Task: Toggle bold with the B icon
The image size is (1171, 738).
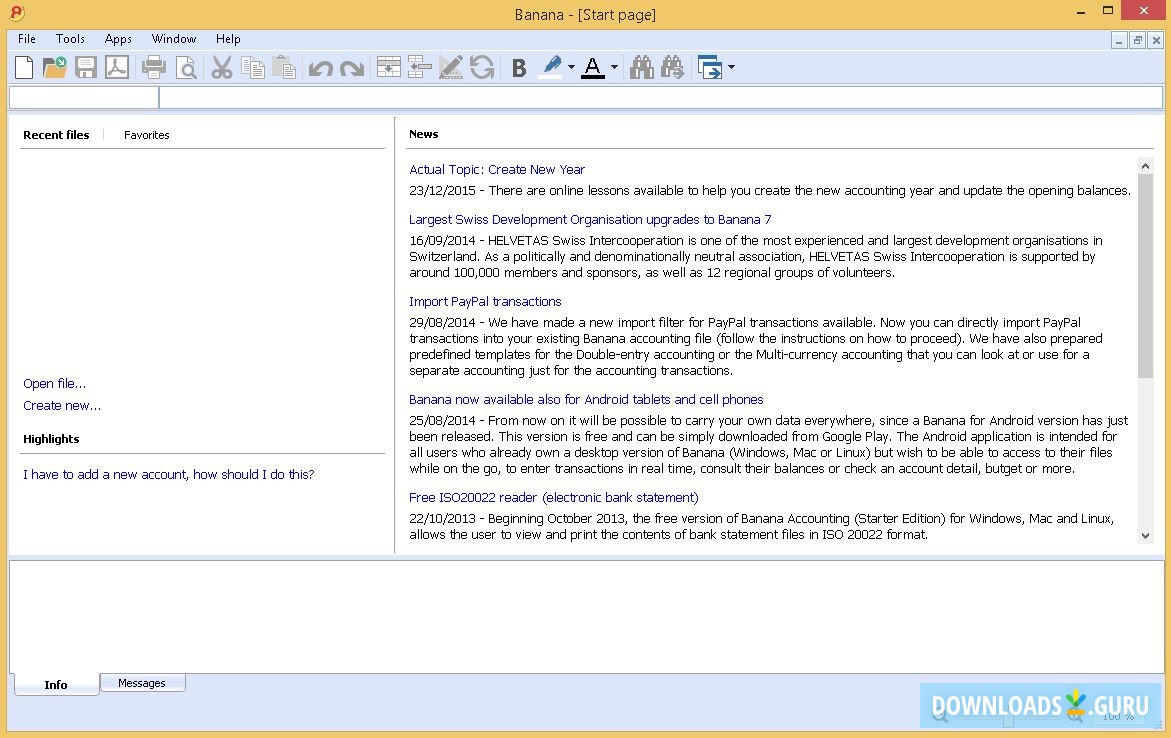Action: pyautogui.click(x=519, y=68)
